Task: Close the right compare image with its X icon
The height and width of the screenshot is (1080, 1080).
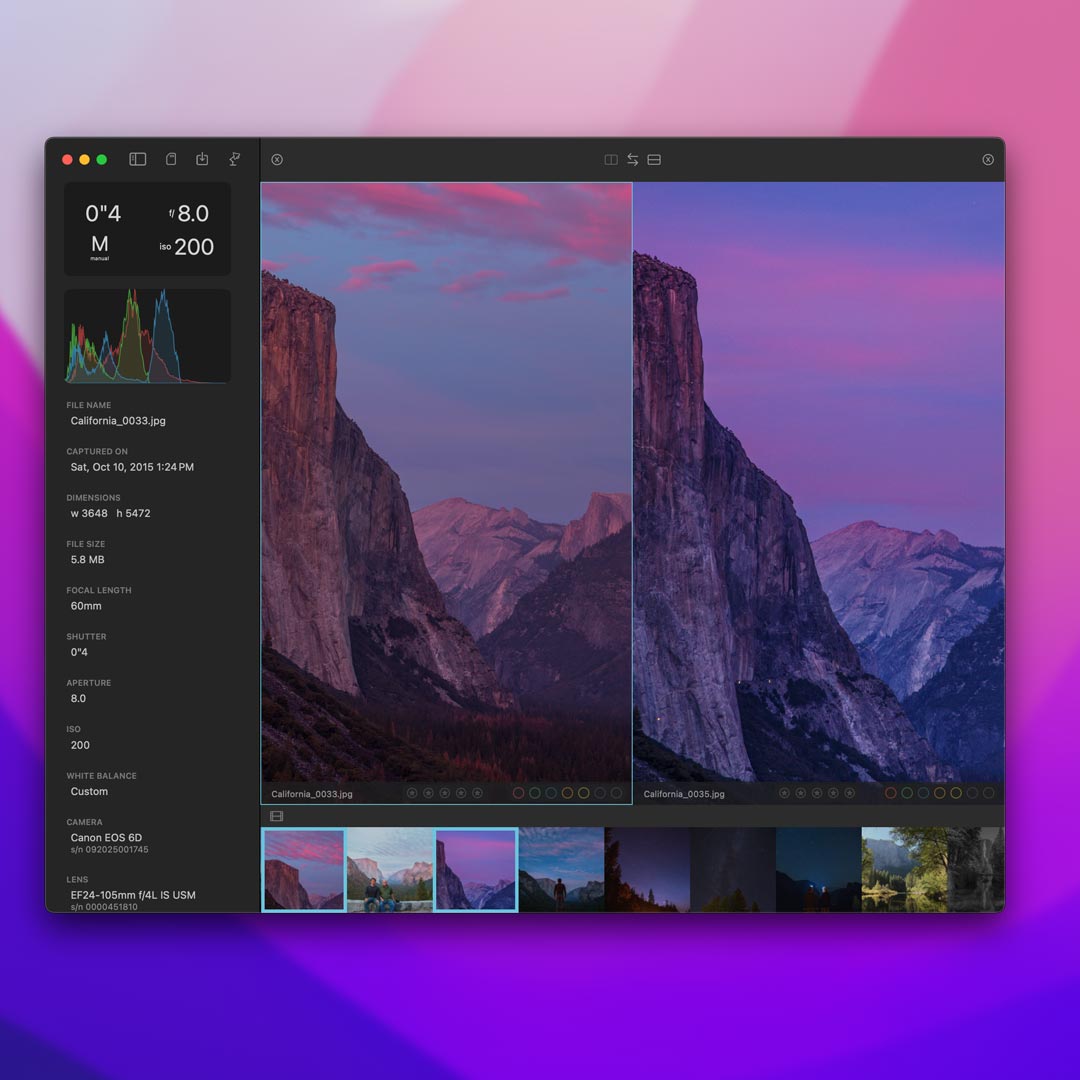Action: 988,160
